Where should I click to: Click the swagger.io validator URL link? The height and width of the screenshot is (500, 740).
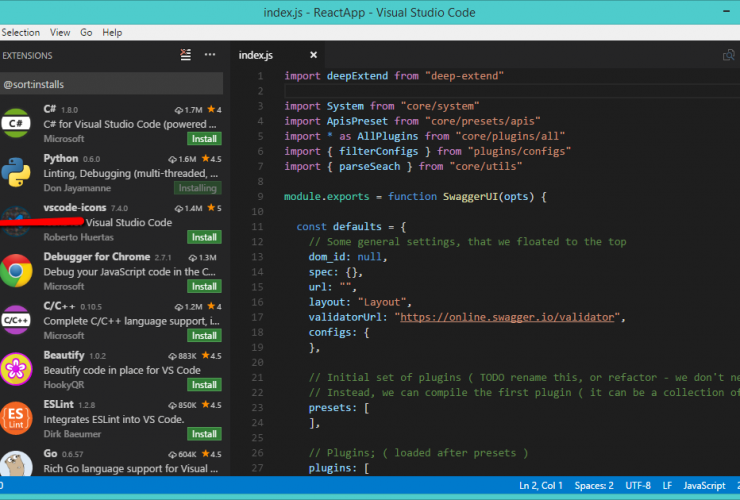pyautogui.click(x=509, y=317)
